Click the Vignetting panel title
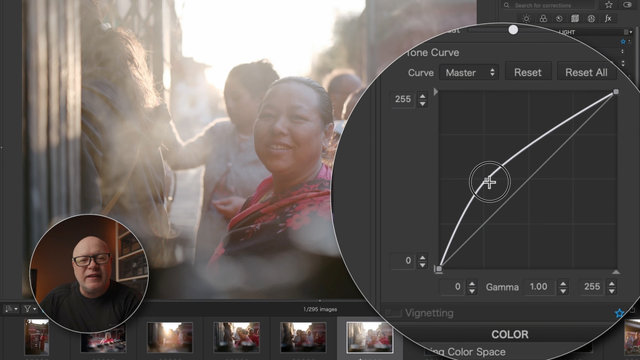The width and height of the screenshot is (640, 360). click(x=429, y=313)
